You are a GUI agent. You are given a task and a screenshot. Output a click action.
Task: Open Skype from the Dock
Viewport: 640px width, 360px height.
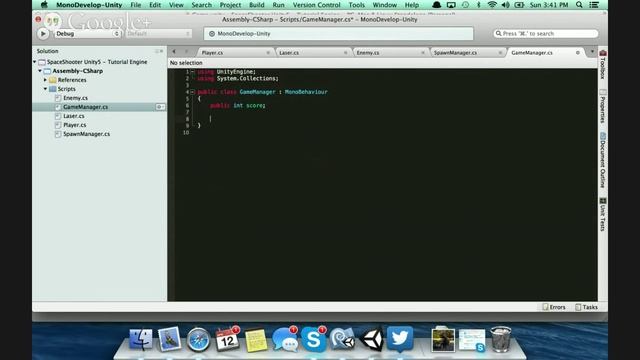coord(313,340)
